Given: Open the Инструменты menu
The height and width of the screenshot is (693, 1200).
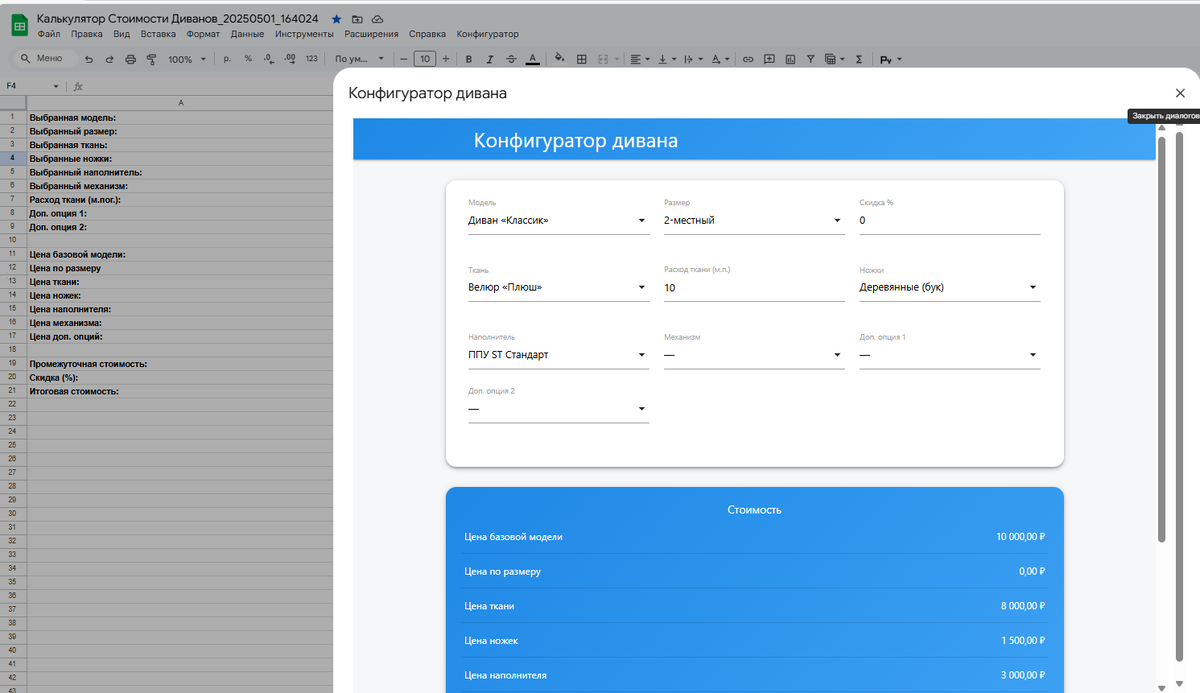Looking at the screenshot, I should (x=304, y=34).
